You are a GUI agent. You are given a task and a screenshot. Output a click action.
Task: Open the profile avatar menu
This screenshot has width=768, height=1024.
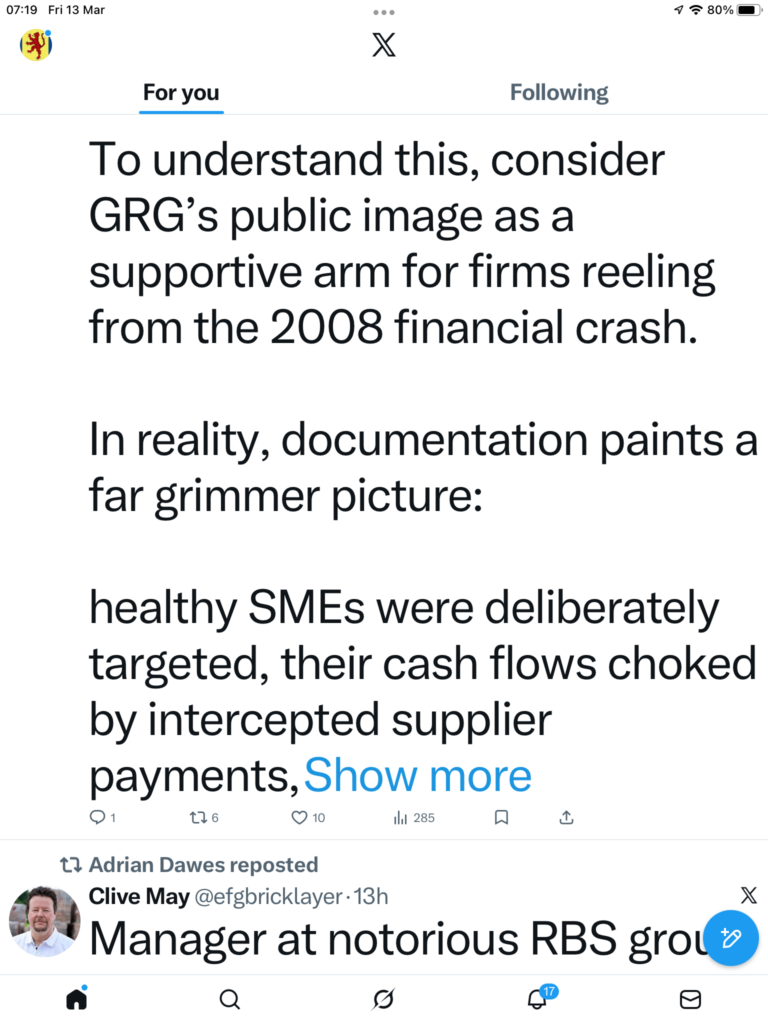click(36, 45)
